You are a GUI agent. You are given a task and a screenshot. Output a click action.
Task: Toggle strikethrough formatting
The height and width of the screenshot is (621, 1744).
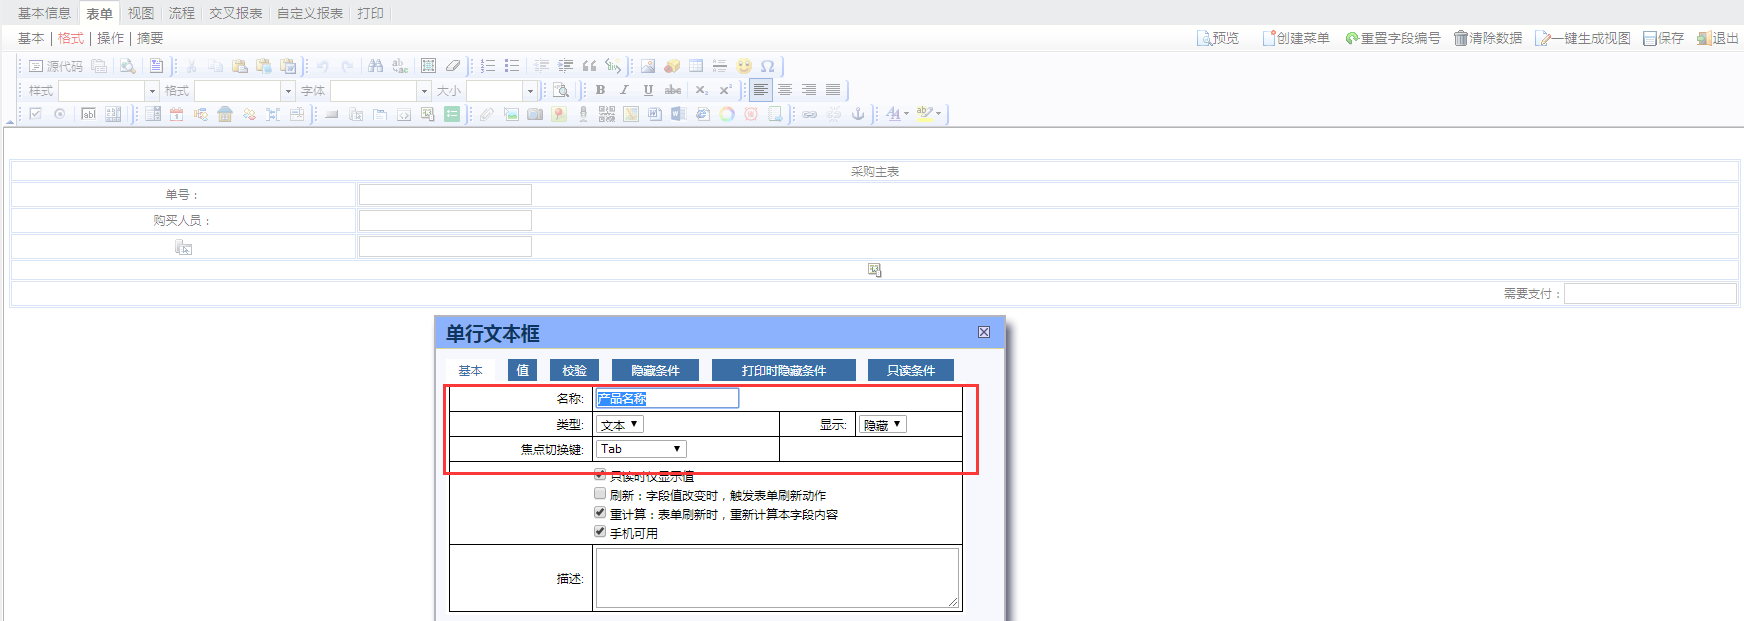click(673, 90)
